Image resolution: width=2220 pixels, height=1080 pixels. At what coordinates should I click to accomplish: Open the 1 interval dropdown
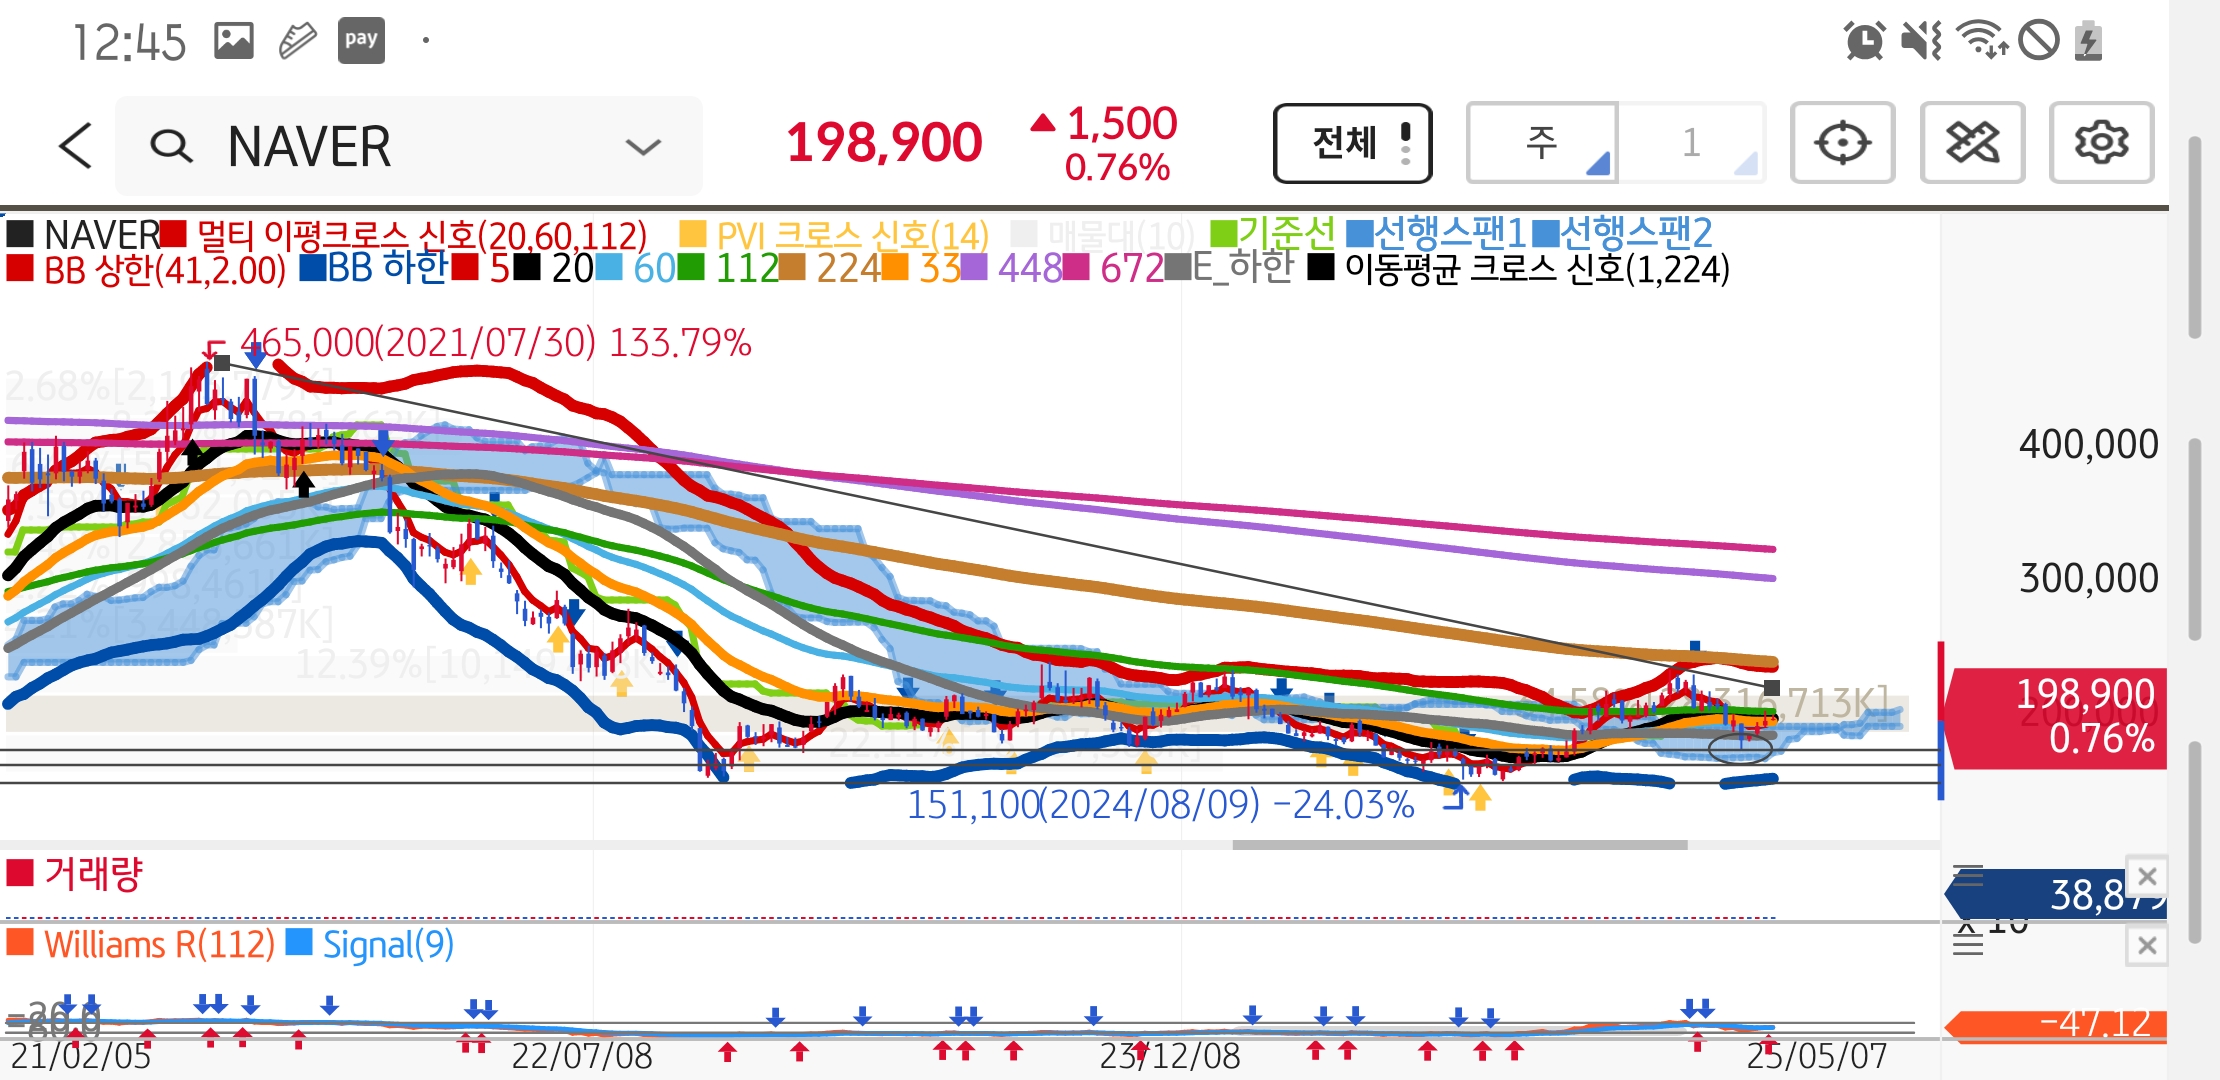[1692, 142]
